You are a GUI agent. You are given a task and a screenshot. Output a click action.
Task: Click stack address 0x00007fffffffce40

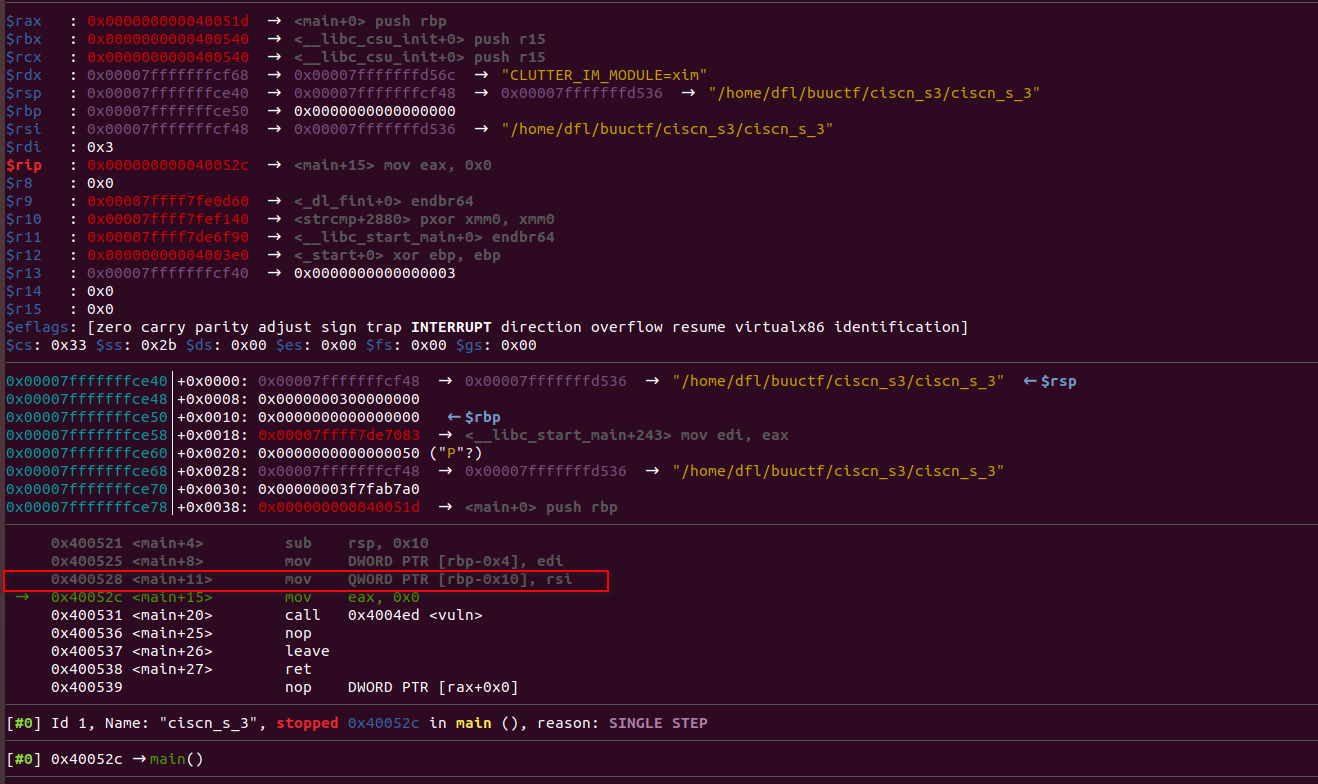coord(88,381)
